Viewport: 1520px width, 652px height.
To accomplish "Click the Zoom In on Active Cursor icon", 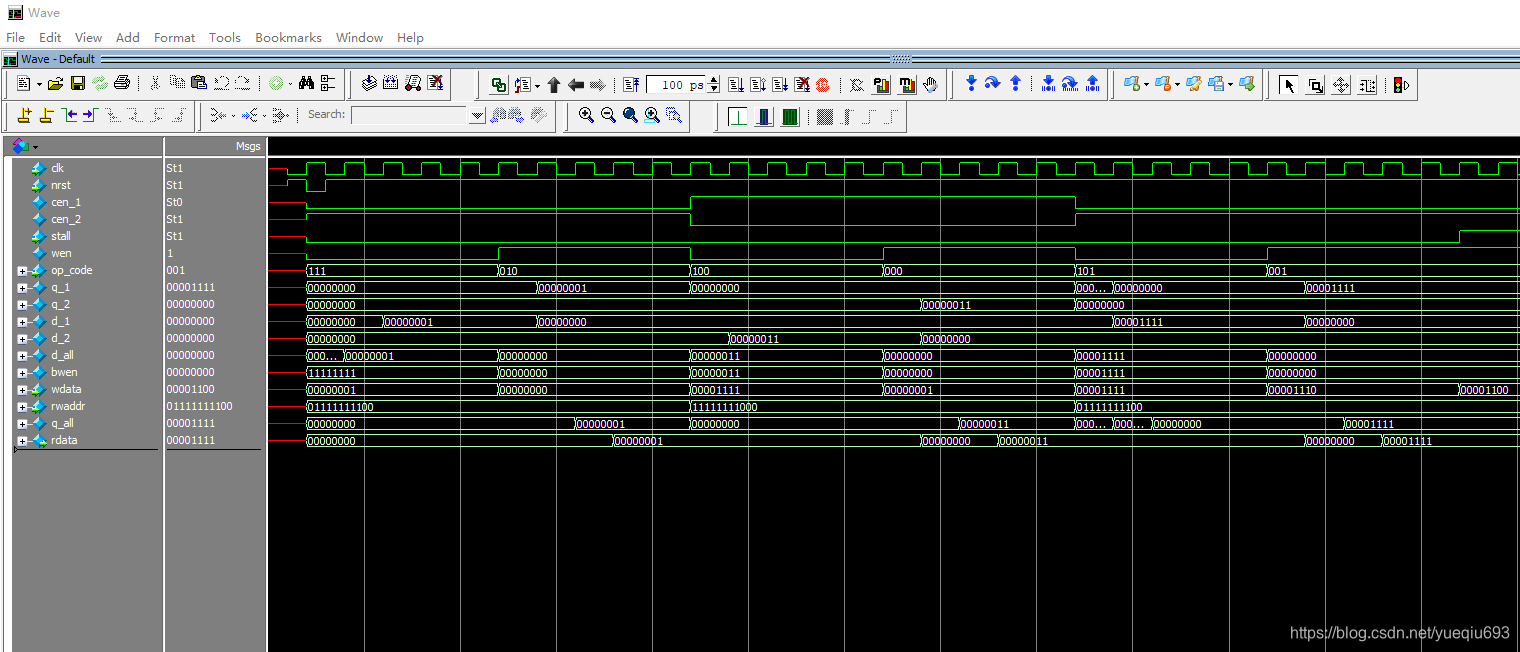I will pos(652,115).
